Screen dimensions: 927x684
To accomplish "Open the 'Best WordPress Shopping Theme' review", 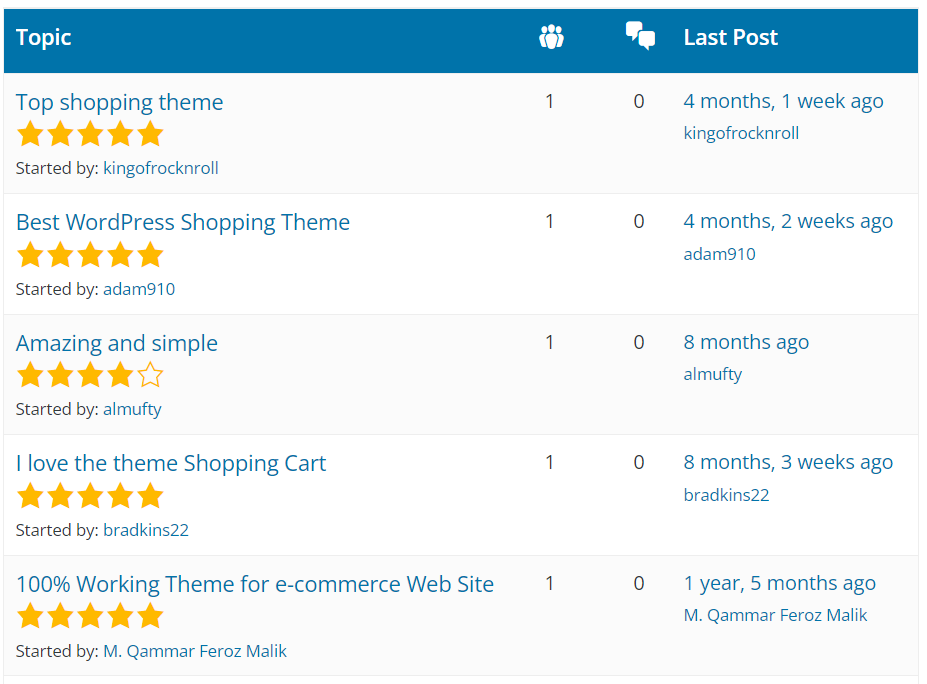I will 183,222.
